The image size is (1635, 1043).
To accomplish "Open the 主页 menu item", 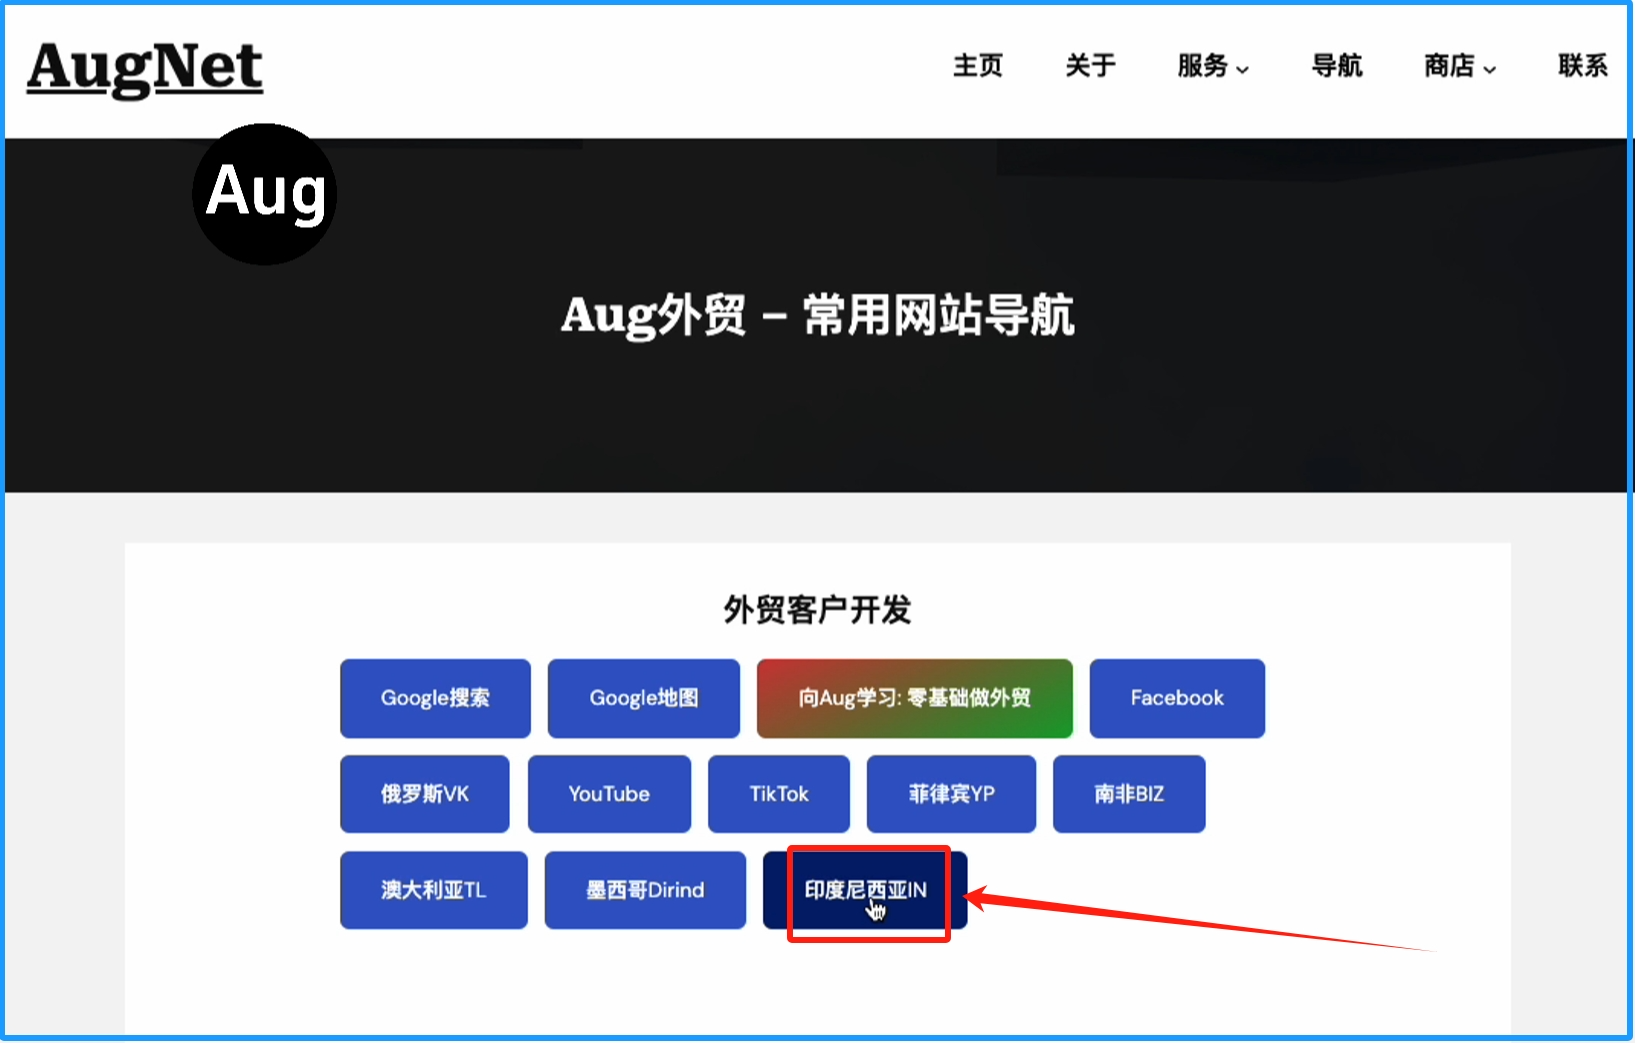I will (978, 66).
